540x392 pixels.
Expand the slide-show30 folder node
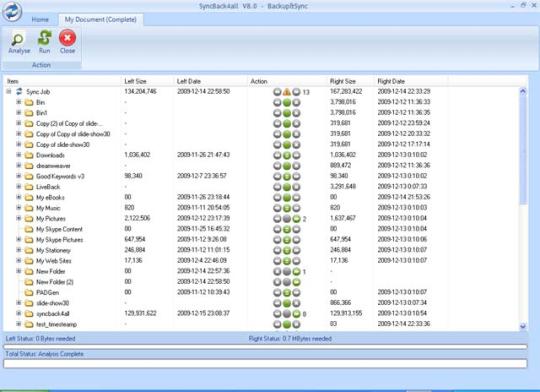(19, 303)
